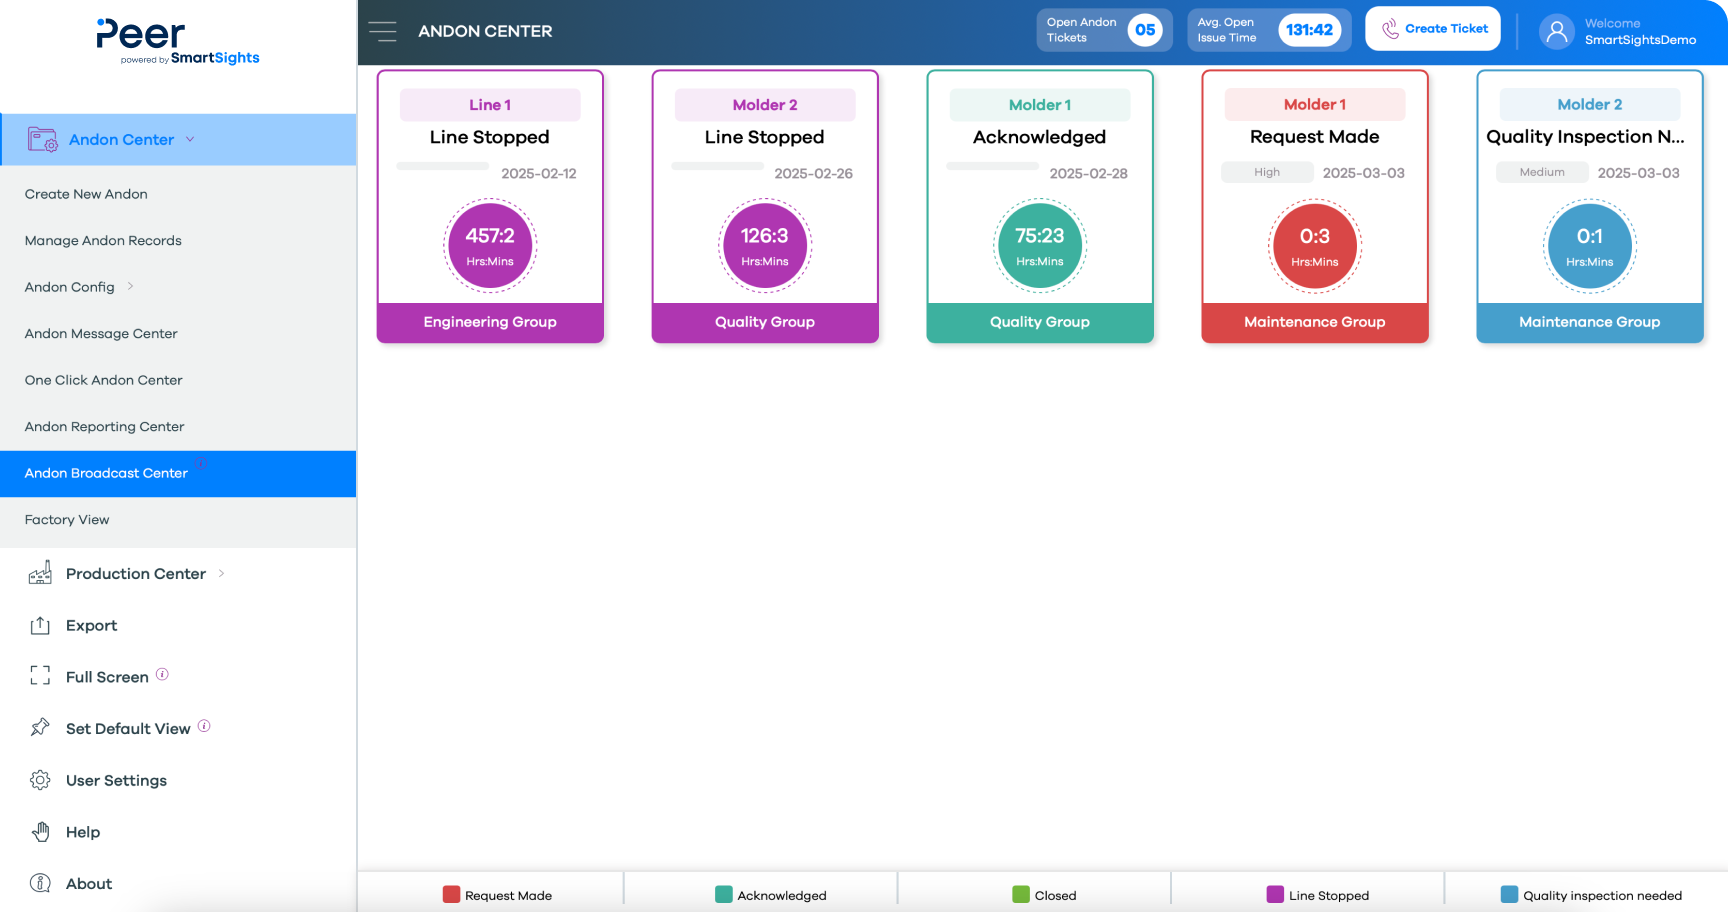Open User Settings via gear icon
Viewport: 1728px width, 912px height.
(40, 780)
